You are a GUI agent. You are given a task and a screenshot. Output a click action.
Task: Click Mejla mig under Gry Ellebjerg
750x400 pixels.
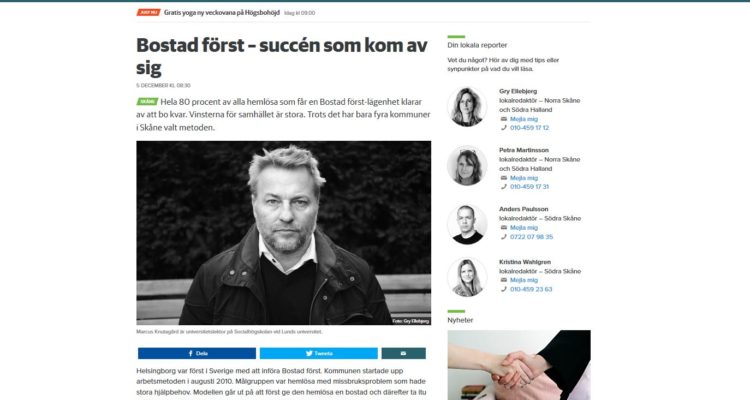pos(524,119)
